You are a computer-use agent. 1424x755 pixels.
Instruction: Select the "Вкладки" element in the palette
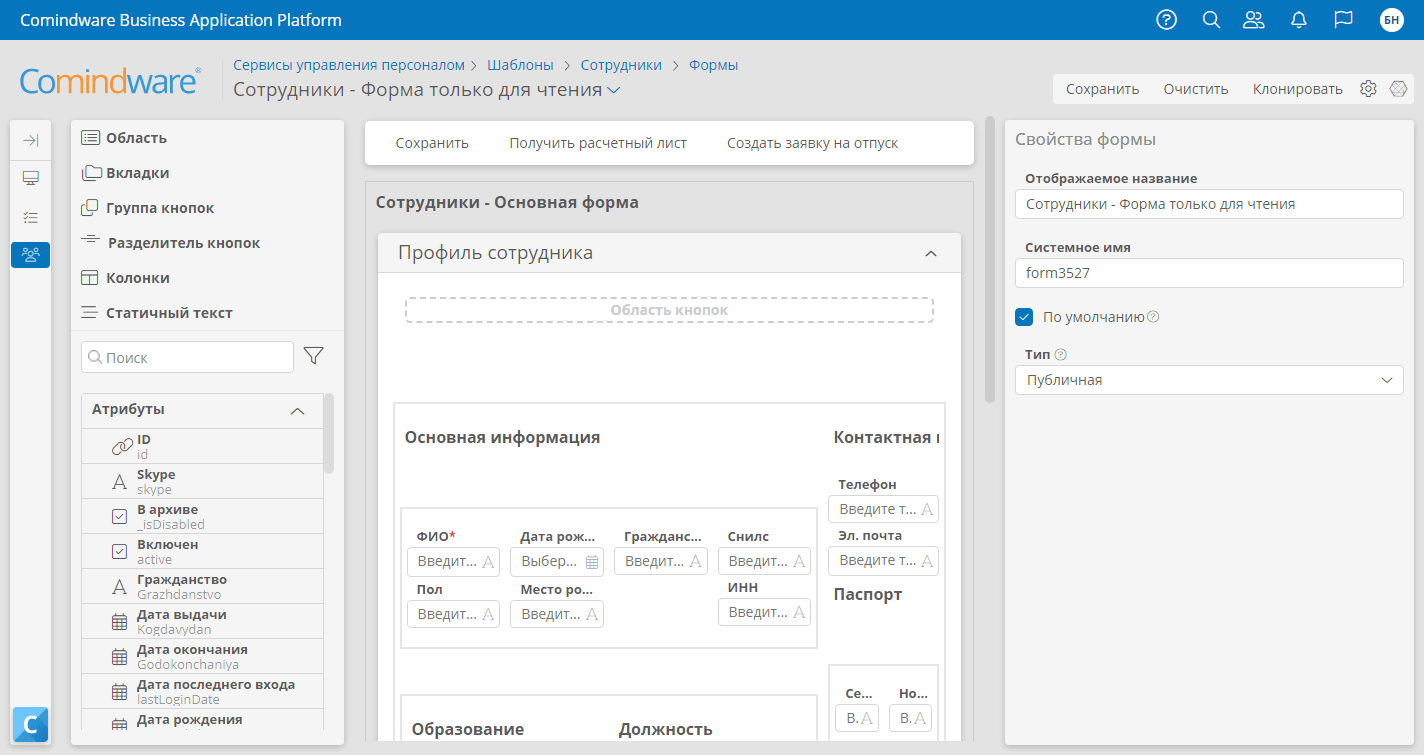pos(137,173)
